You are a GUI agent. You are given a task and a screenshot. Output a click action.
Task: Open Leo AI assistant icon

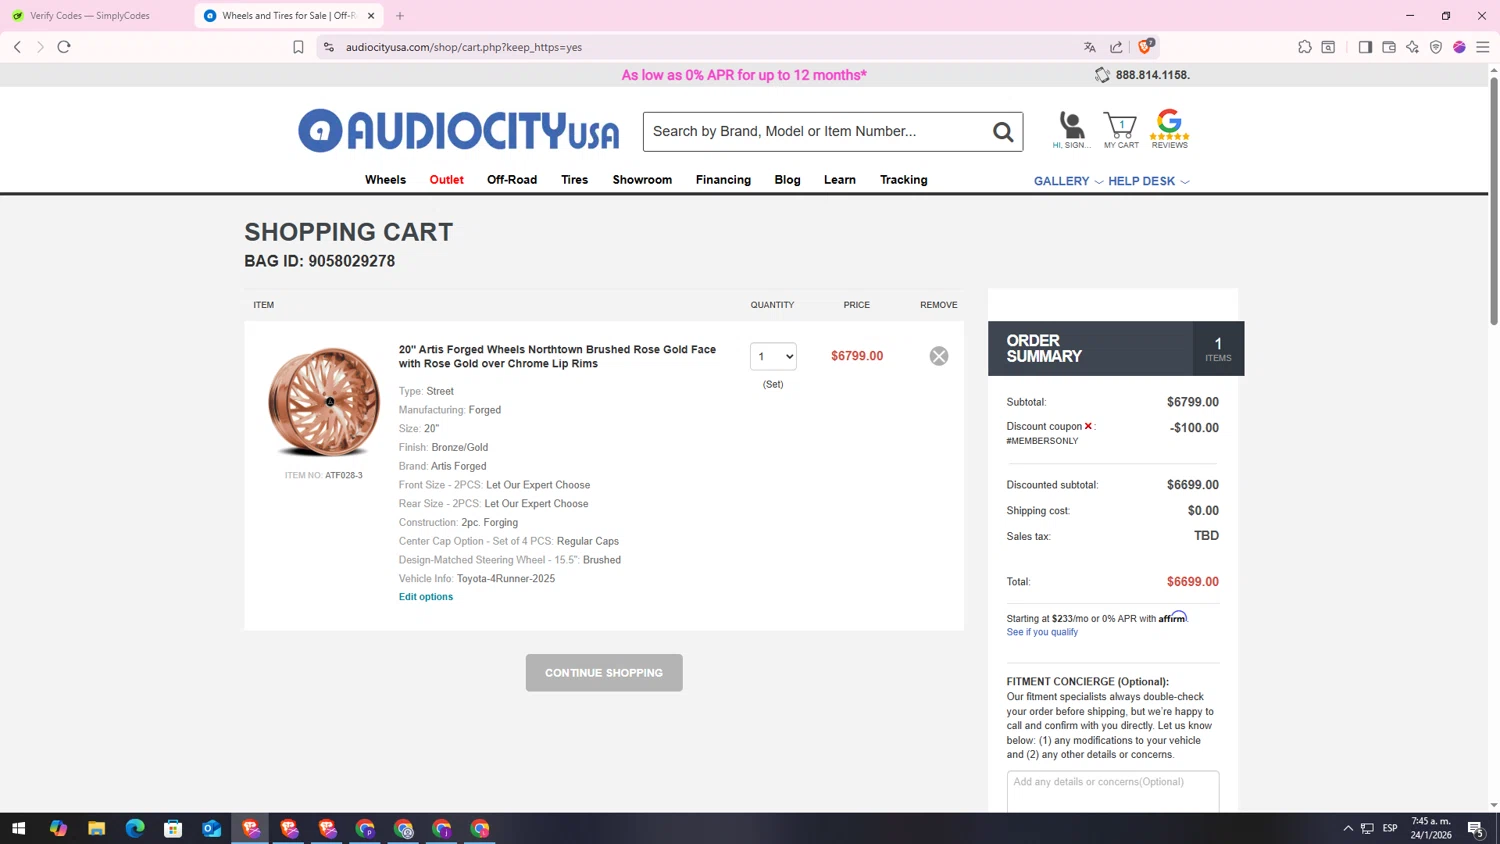1412,47
